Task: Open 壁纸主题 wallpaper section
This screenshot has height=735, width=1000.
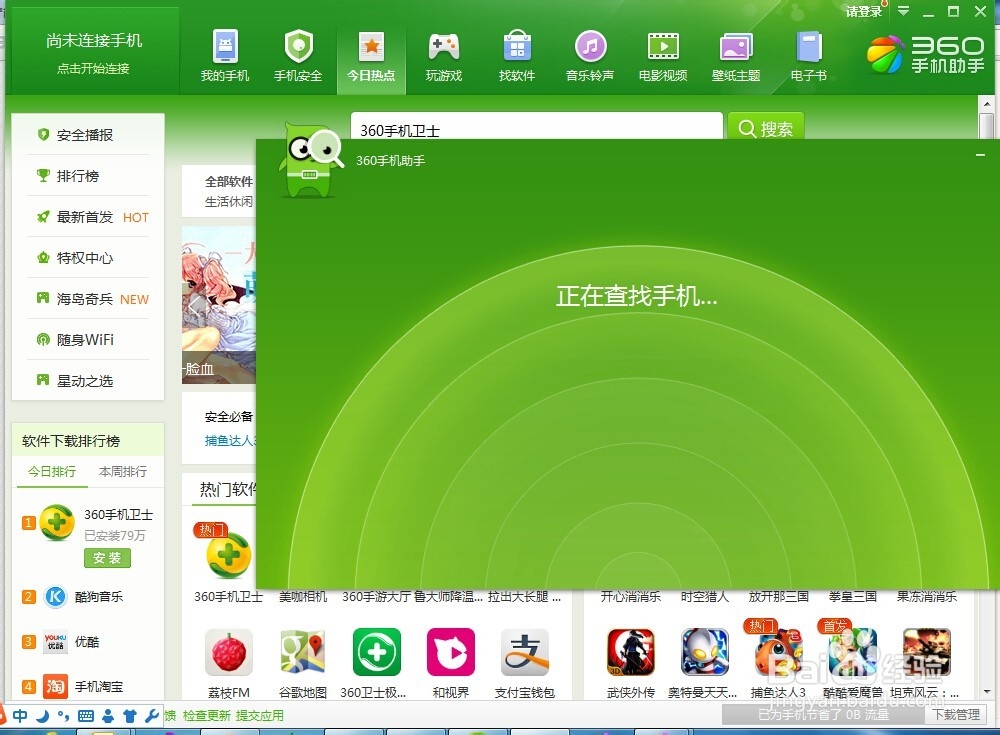Action: coord(736,56)
